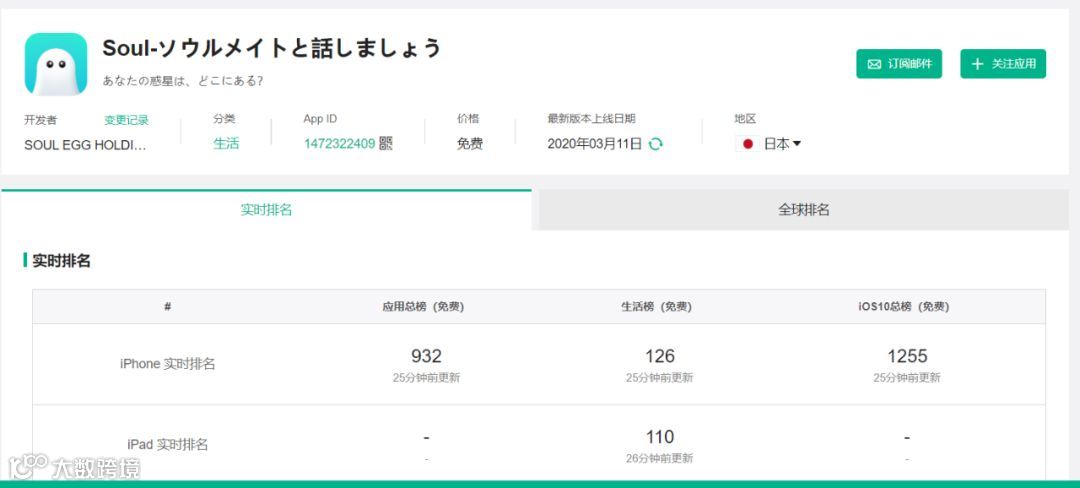Click the Soul app ghost icon
The width and height of the screenshot is (1080, 488).
(56, 64)
